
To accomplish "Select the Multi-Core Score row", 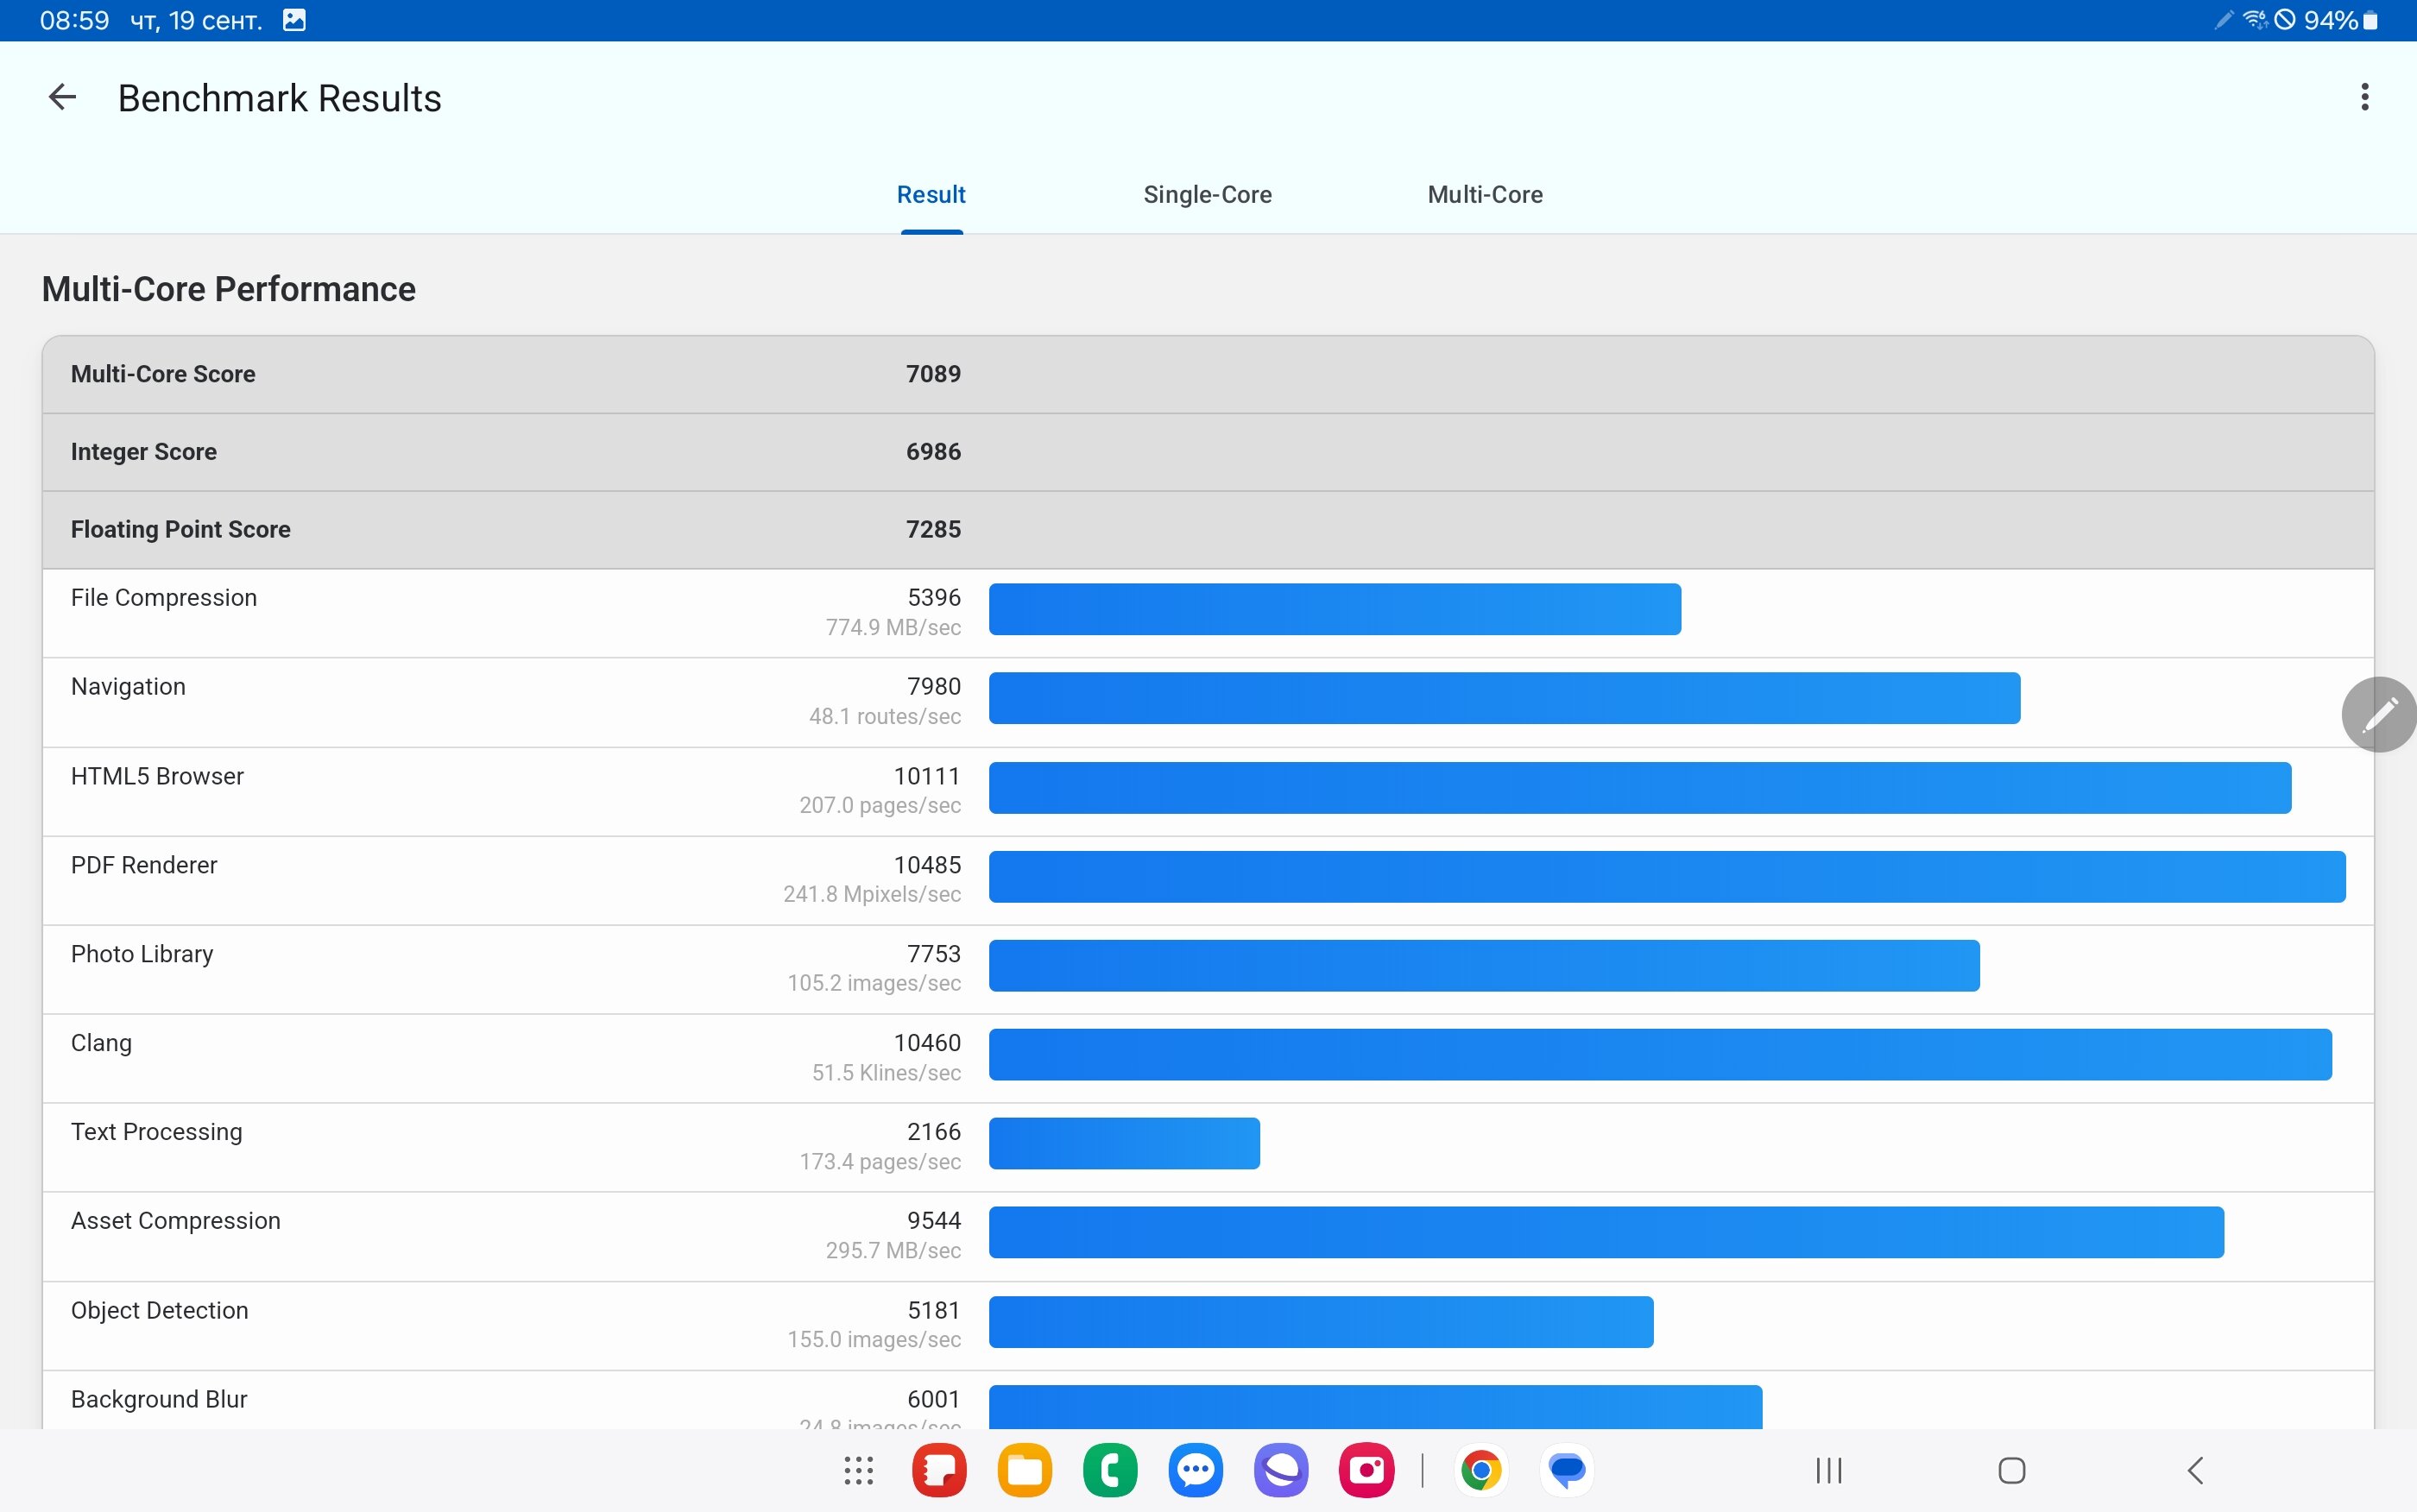I will pos(1208,374).
